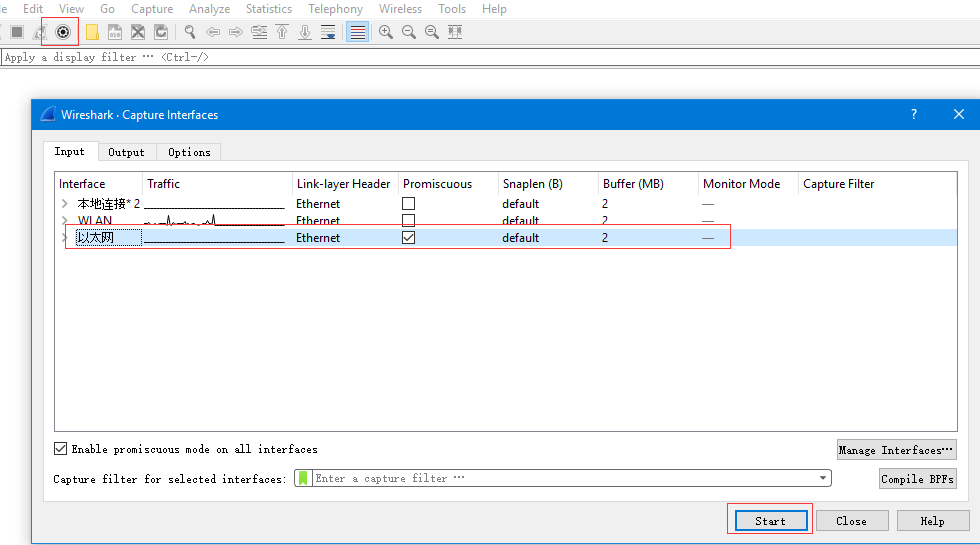Click the zoom out toolbar icon

409,32
